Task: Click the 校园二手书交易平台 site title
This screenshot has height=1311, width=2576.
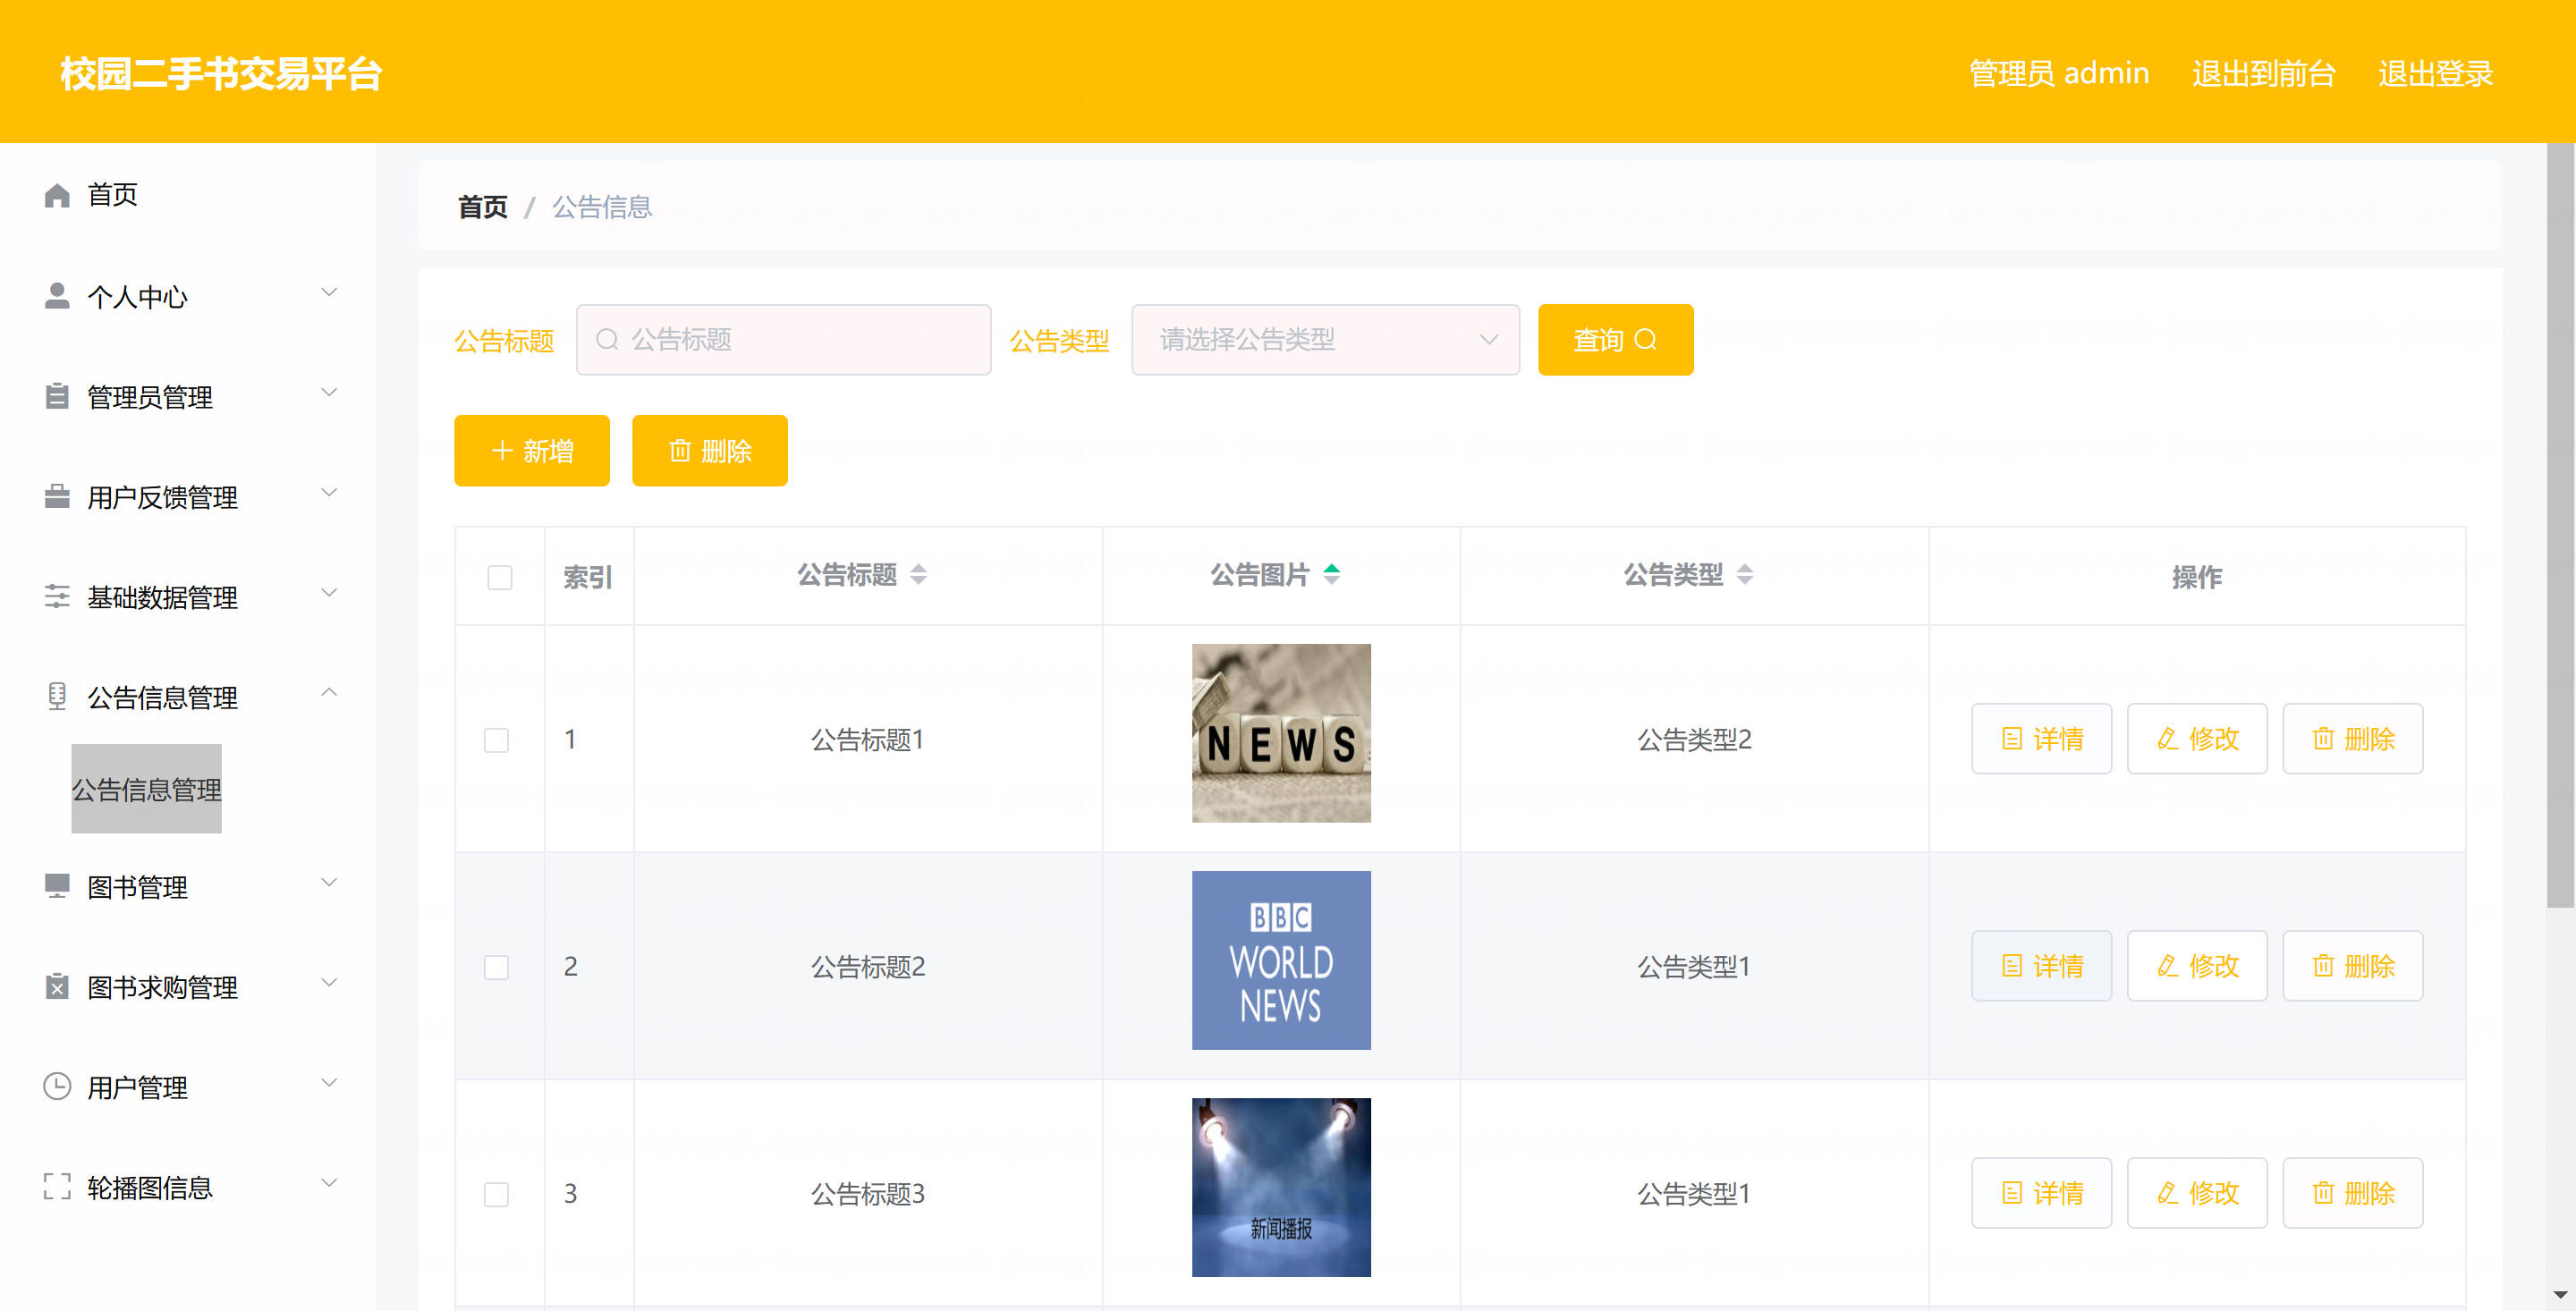Action: (221, 73)
